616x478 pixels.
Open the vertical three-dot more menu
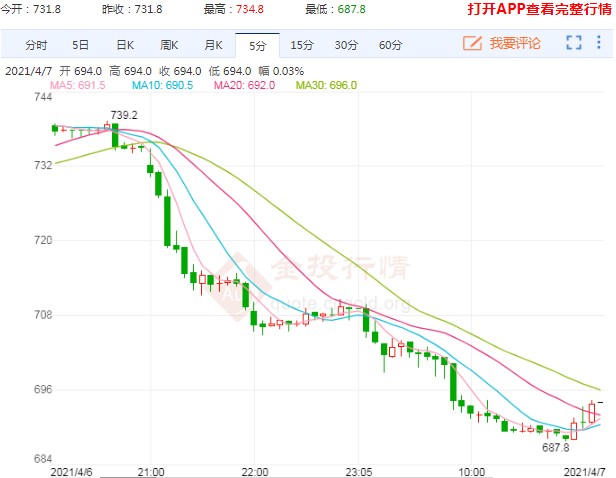(x=599, y=42)
